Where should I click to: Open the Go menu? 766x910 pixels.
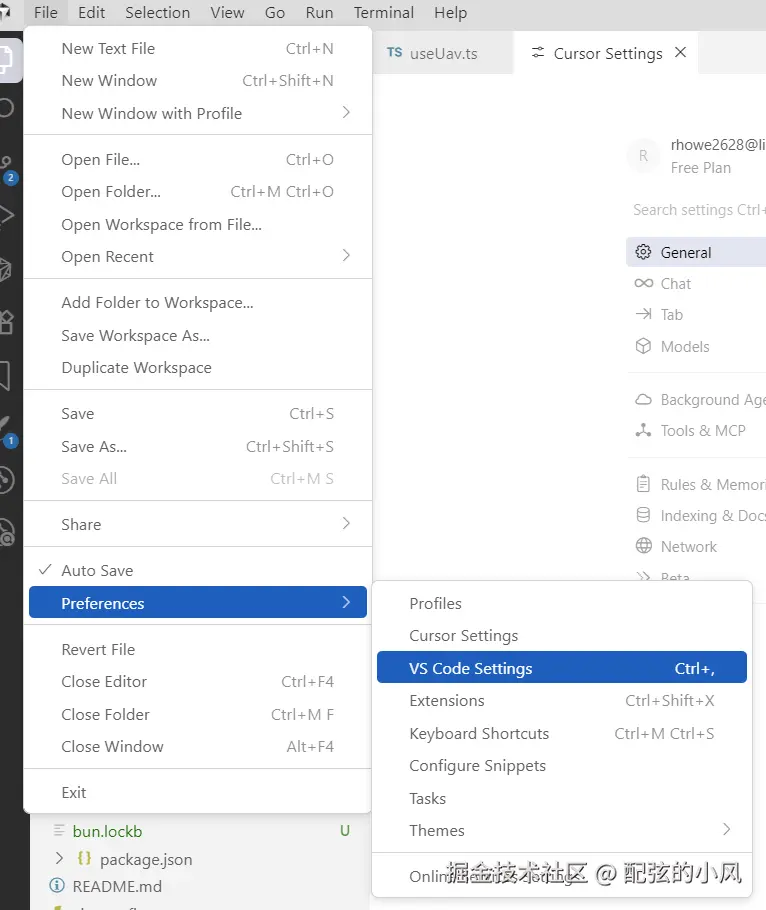click(x=274, y=13)
